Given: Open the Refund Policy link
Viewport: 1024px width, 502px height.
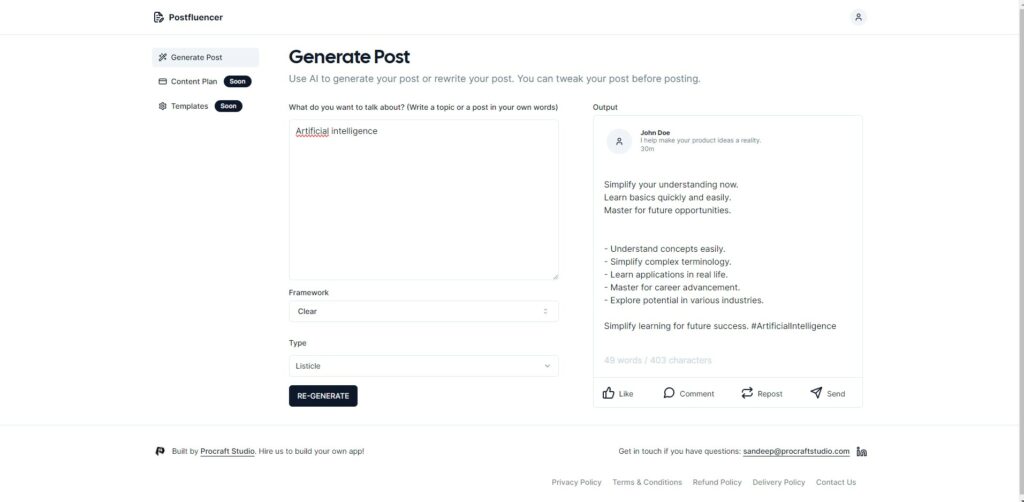Looking at the screenshot, I should point(717,482).
